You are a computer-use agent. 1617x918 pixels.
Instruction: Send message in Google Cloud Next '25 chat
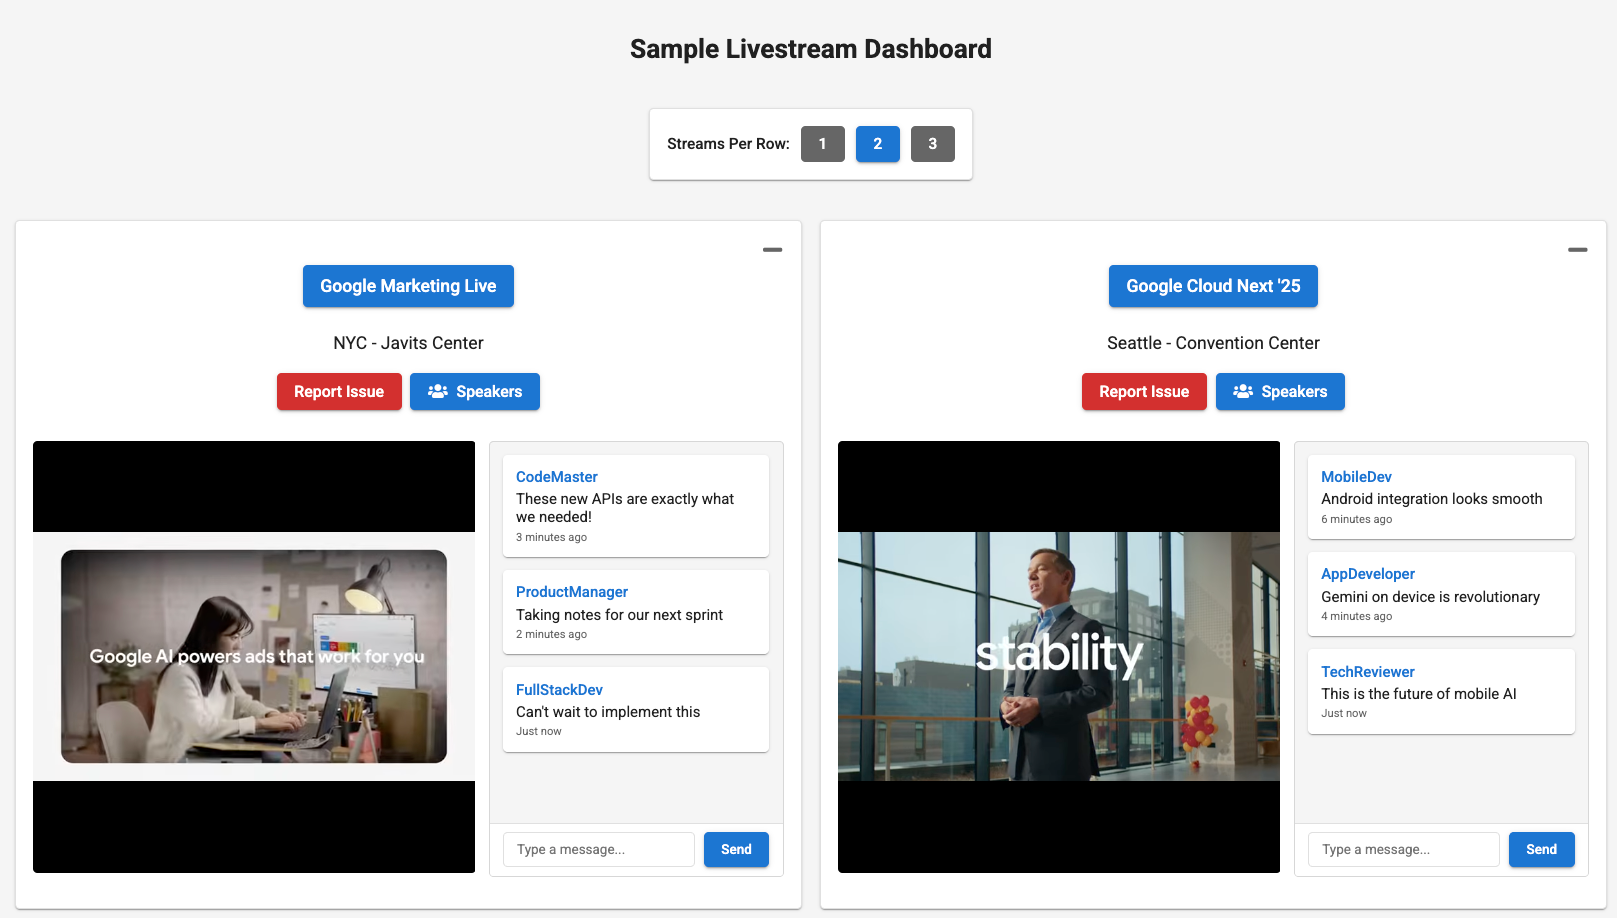coord(1541,850)
